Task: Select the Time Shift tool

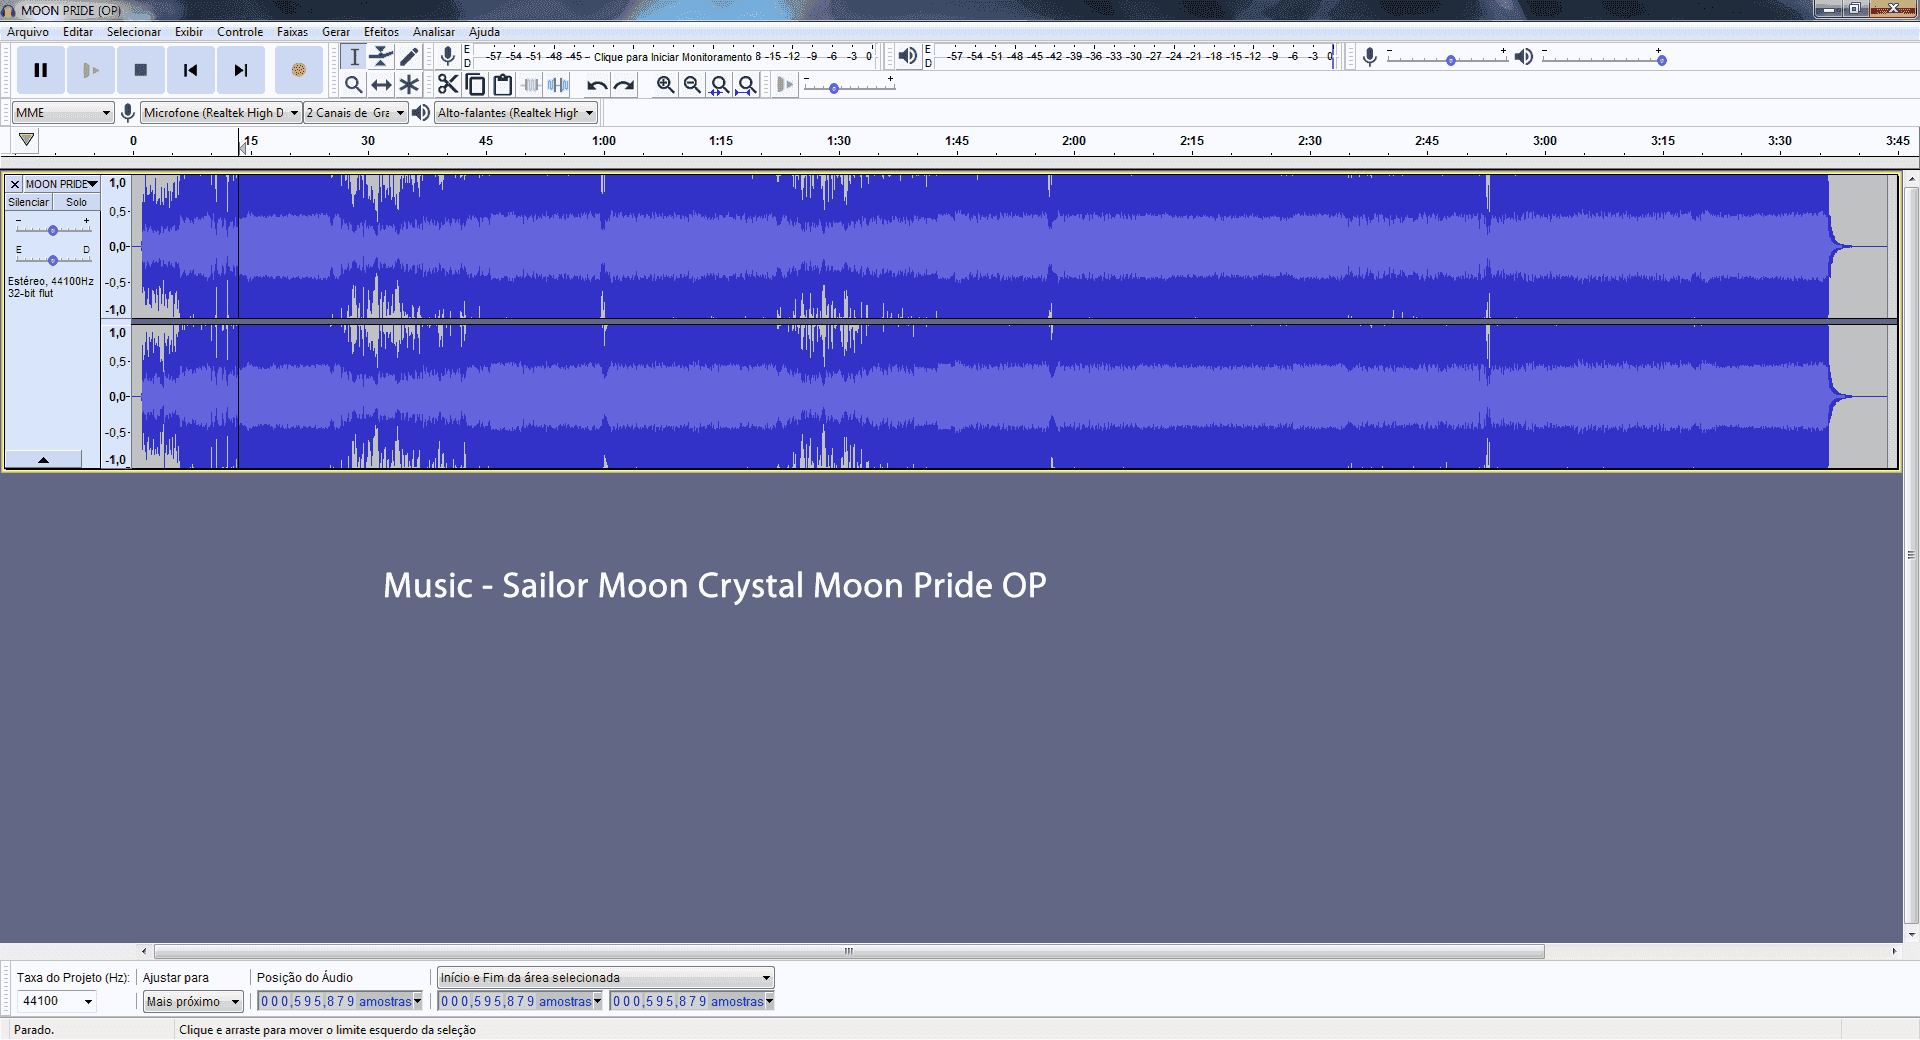Action: point(381,85)
